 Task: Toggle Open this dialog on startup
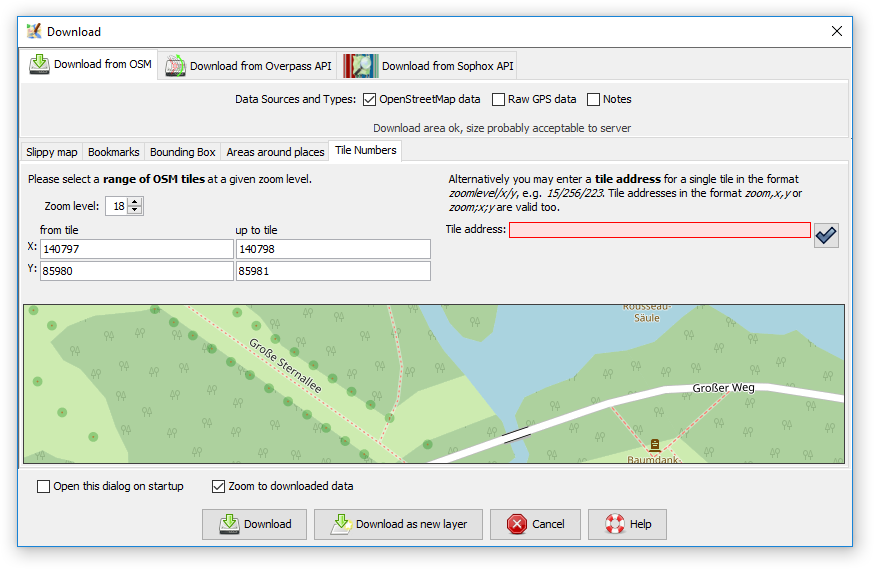tap(43, 487)
